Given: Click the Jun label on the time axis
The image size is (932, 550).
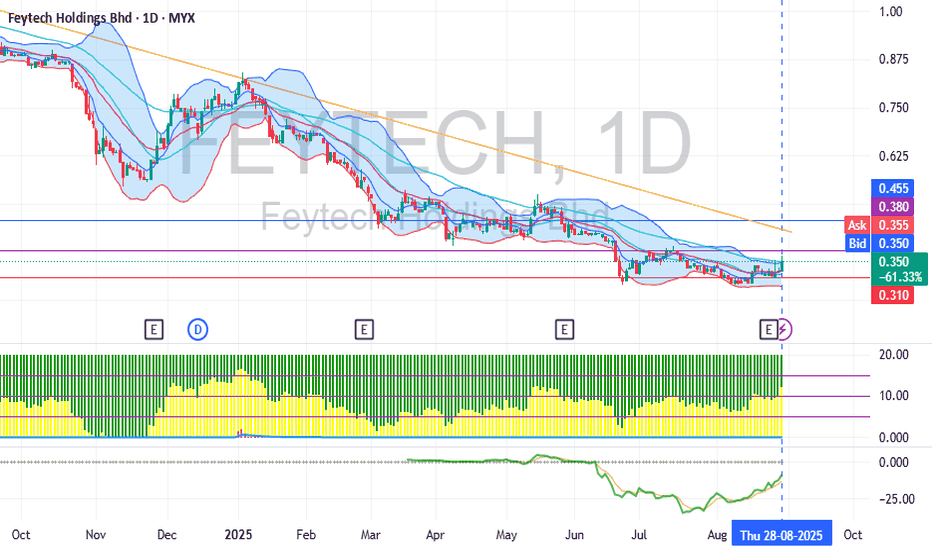Looking at the screenshot, I should tap(574, 535).
